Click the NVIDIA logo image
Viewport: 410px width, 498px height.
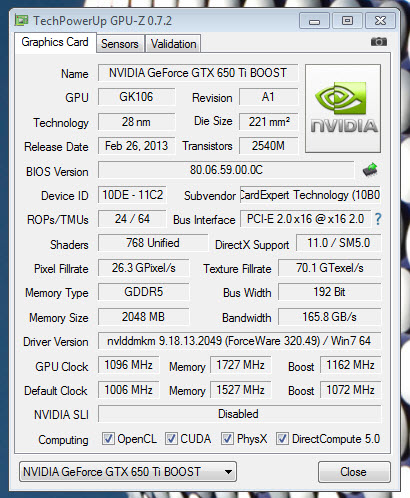[x=343, y=109]
